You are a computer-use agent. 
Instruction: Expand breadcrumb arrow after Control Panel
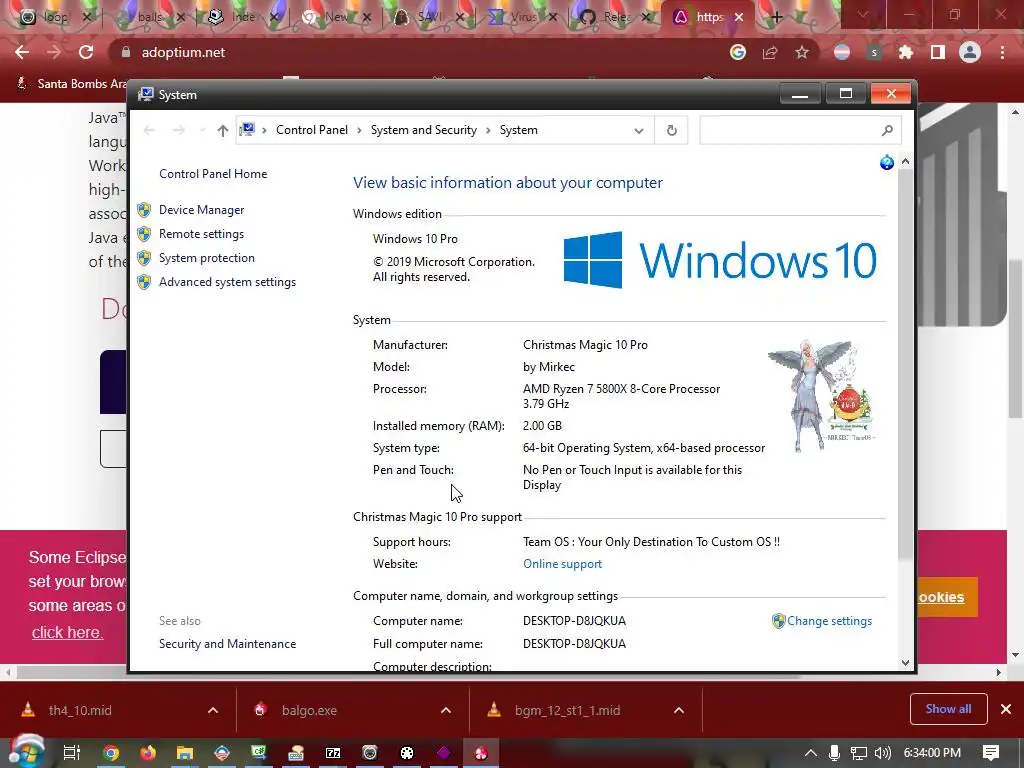click(x=359, y=131)
